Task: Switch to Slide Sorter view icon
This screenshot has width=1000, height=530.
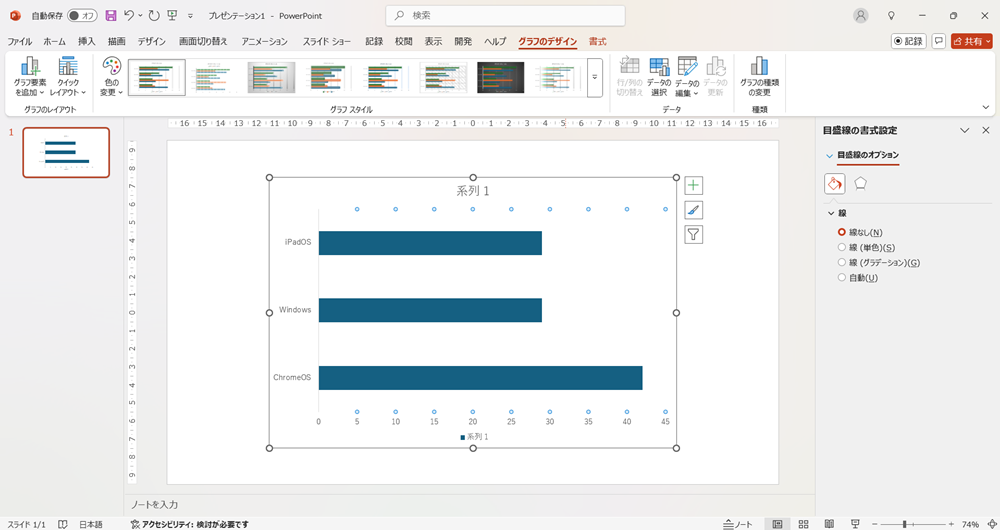Action: 804,524
